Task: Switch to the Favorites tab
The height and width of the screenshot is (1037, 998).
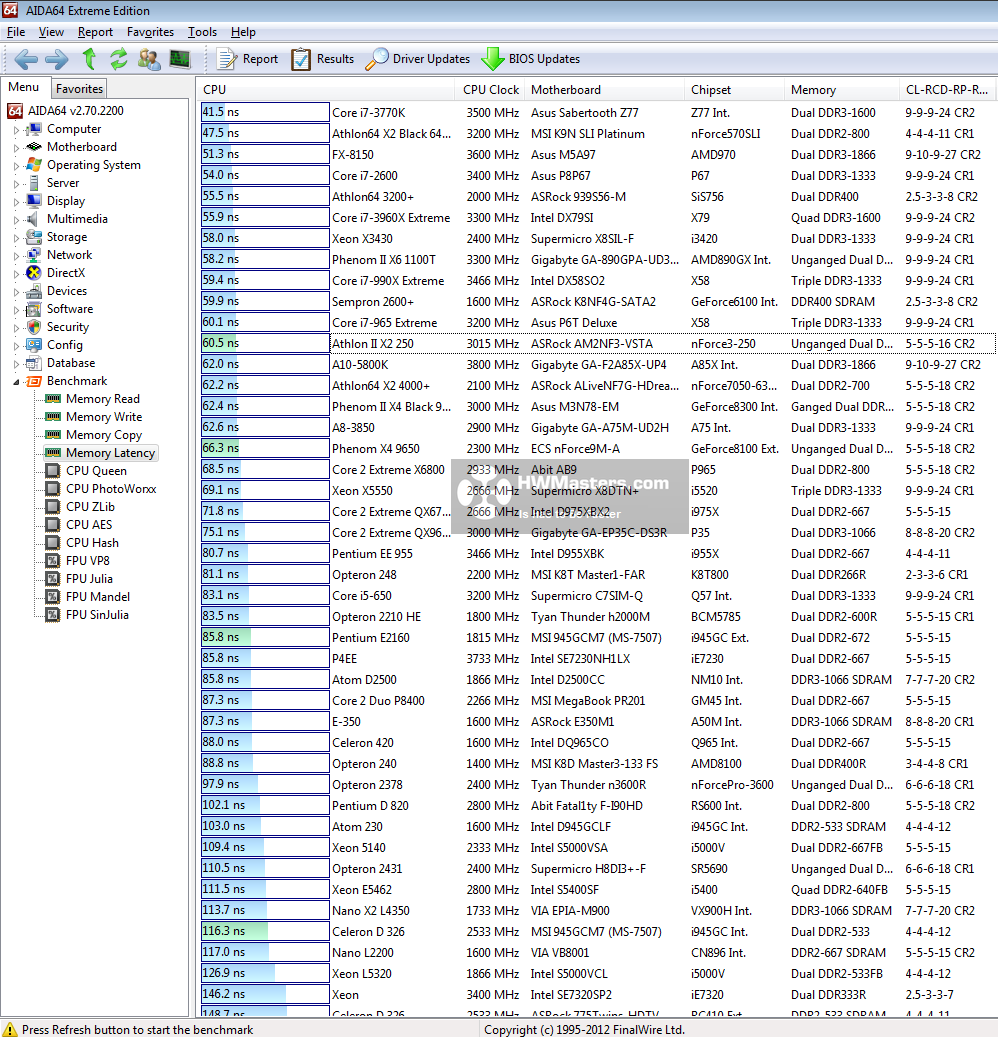Action: click(x=79, y=89)
